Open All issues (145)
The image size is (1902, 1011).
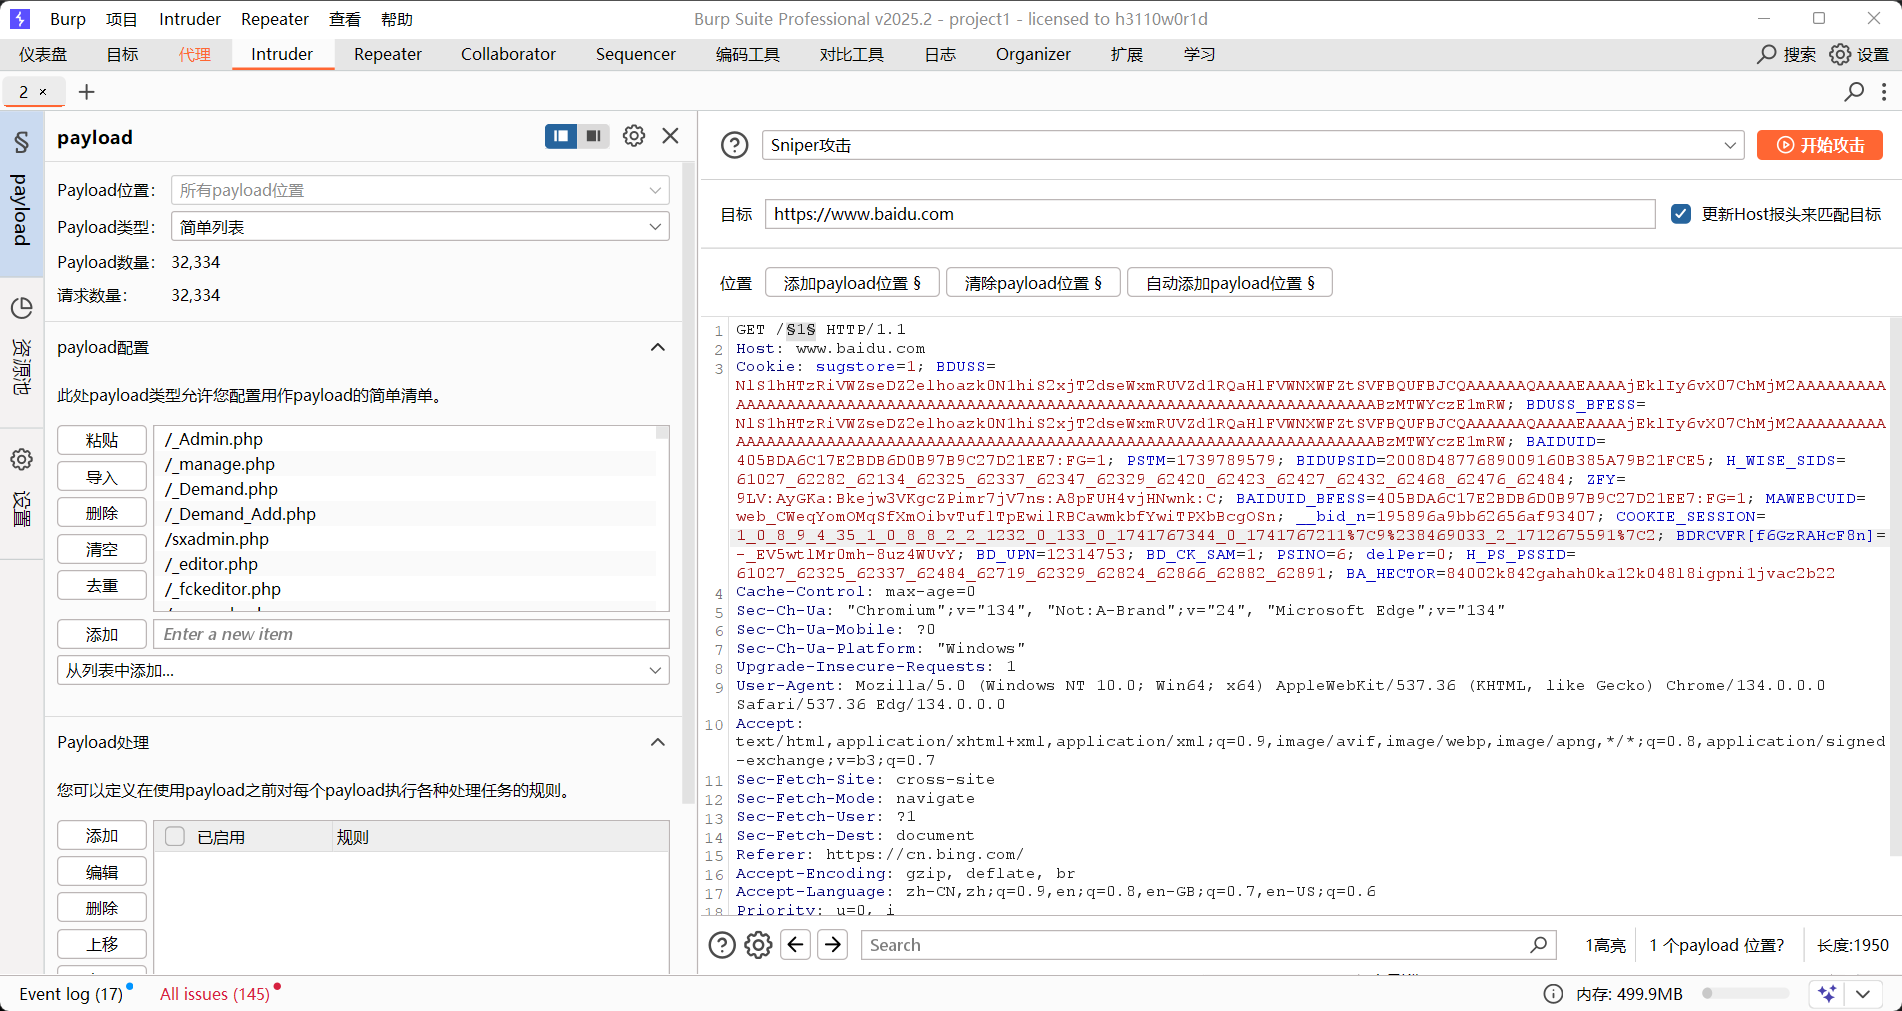coord(215,994)
